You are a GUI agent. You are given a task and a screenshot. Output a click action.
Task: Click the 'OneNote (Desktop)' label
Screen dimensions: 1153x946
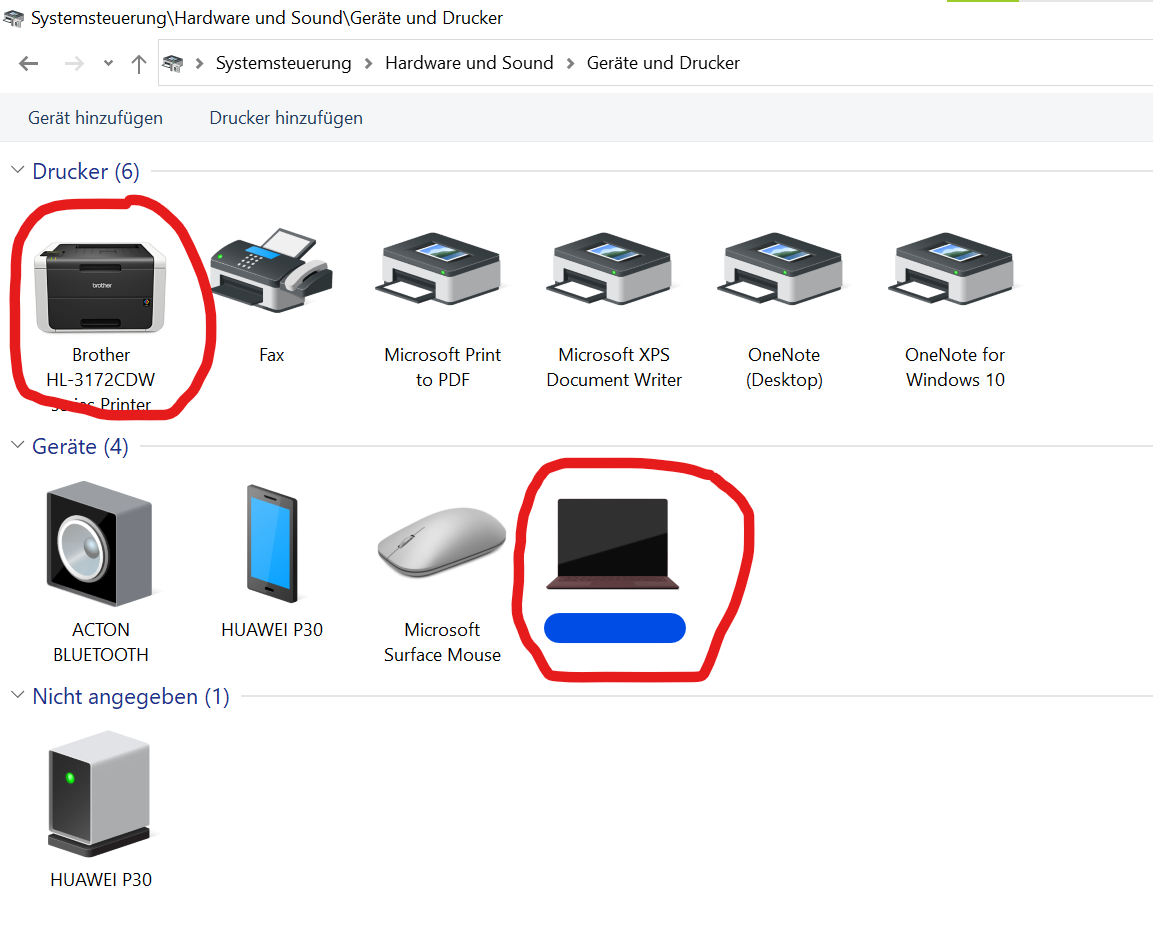(784, 367)
